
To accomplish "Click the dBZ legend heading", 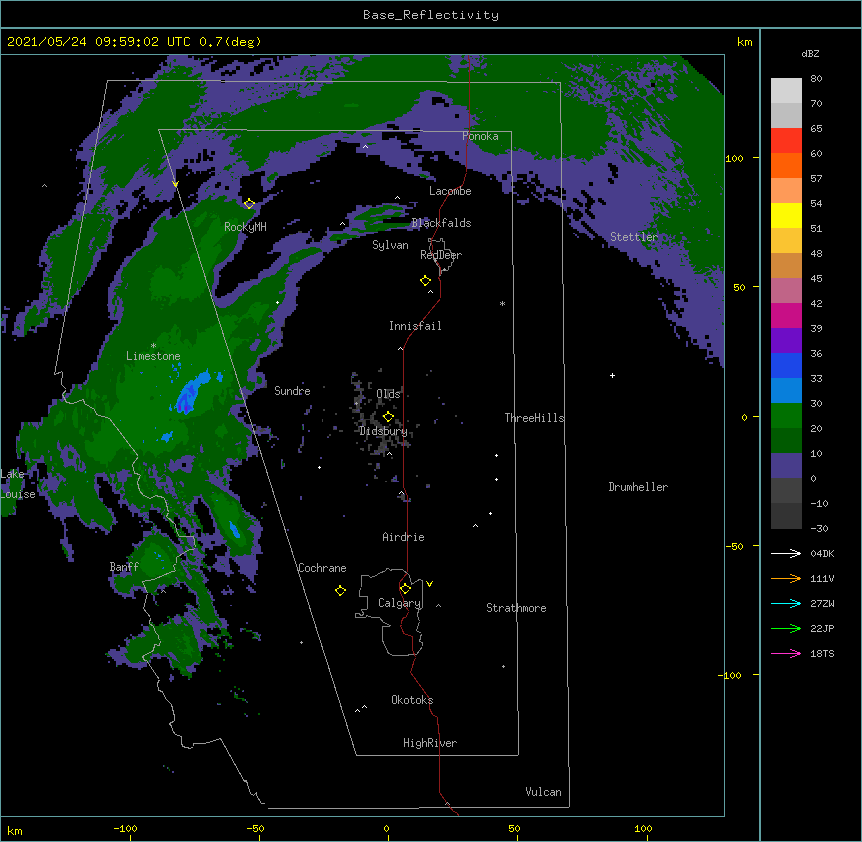I will pos(810,53).
